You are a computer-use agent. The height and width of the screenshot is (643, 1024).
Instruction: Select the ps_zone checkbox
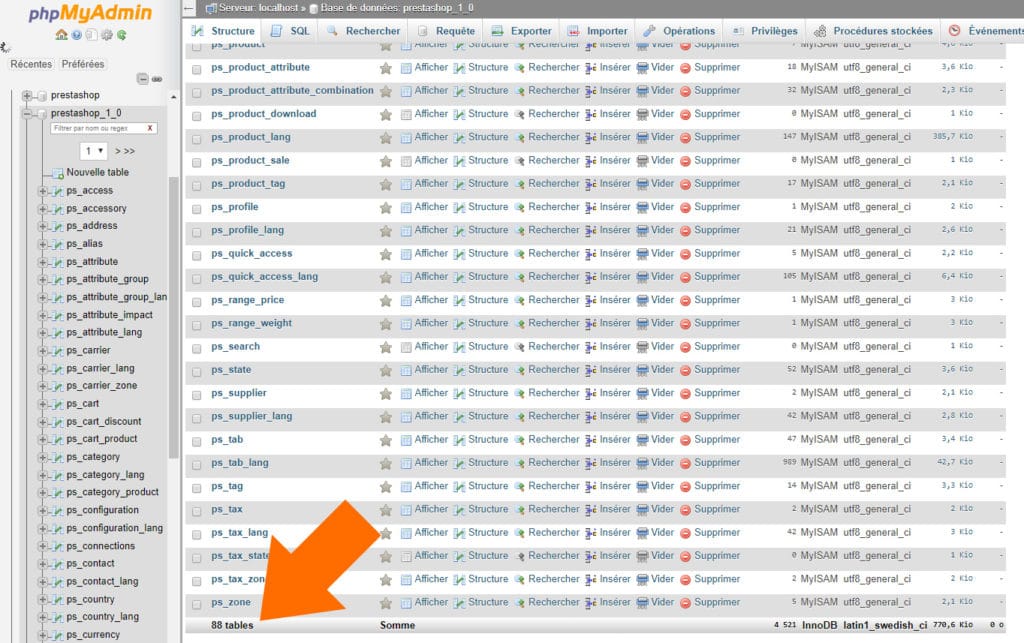[197, 604]
